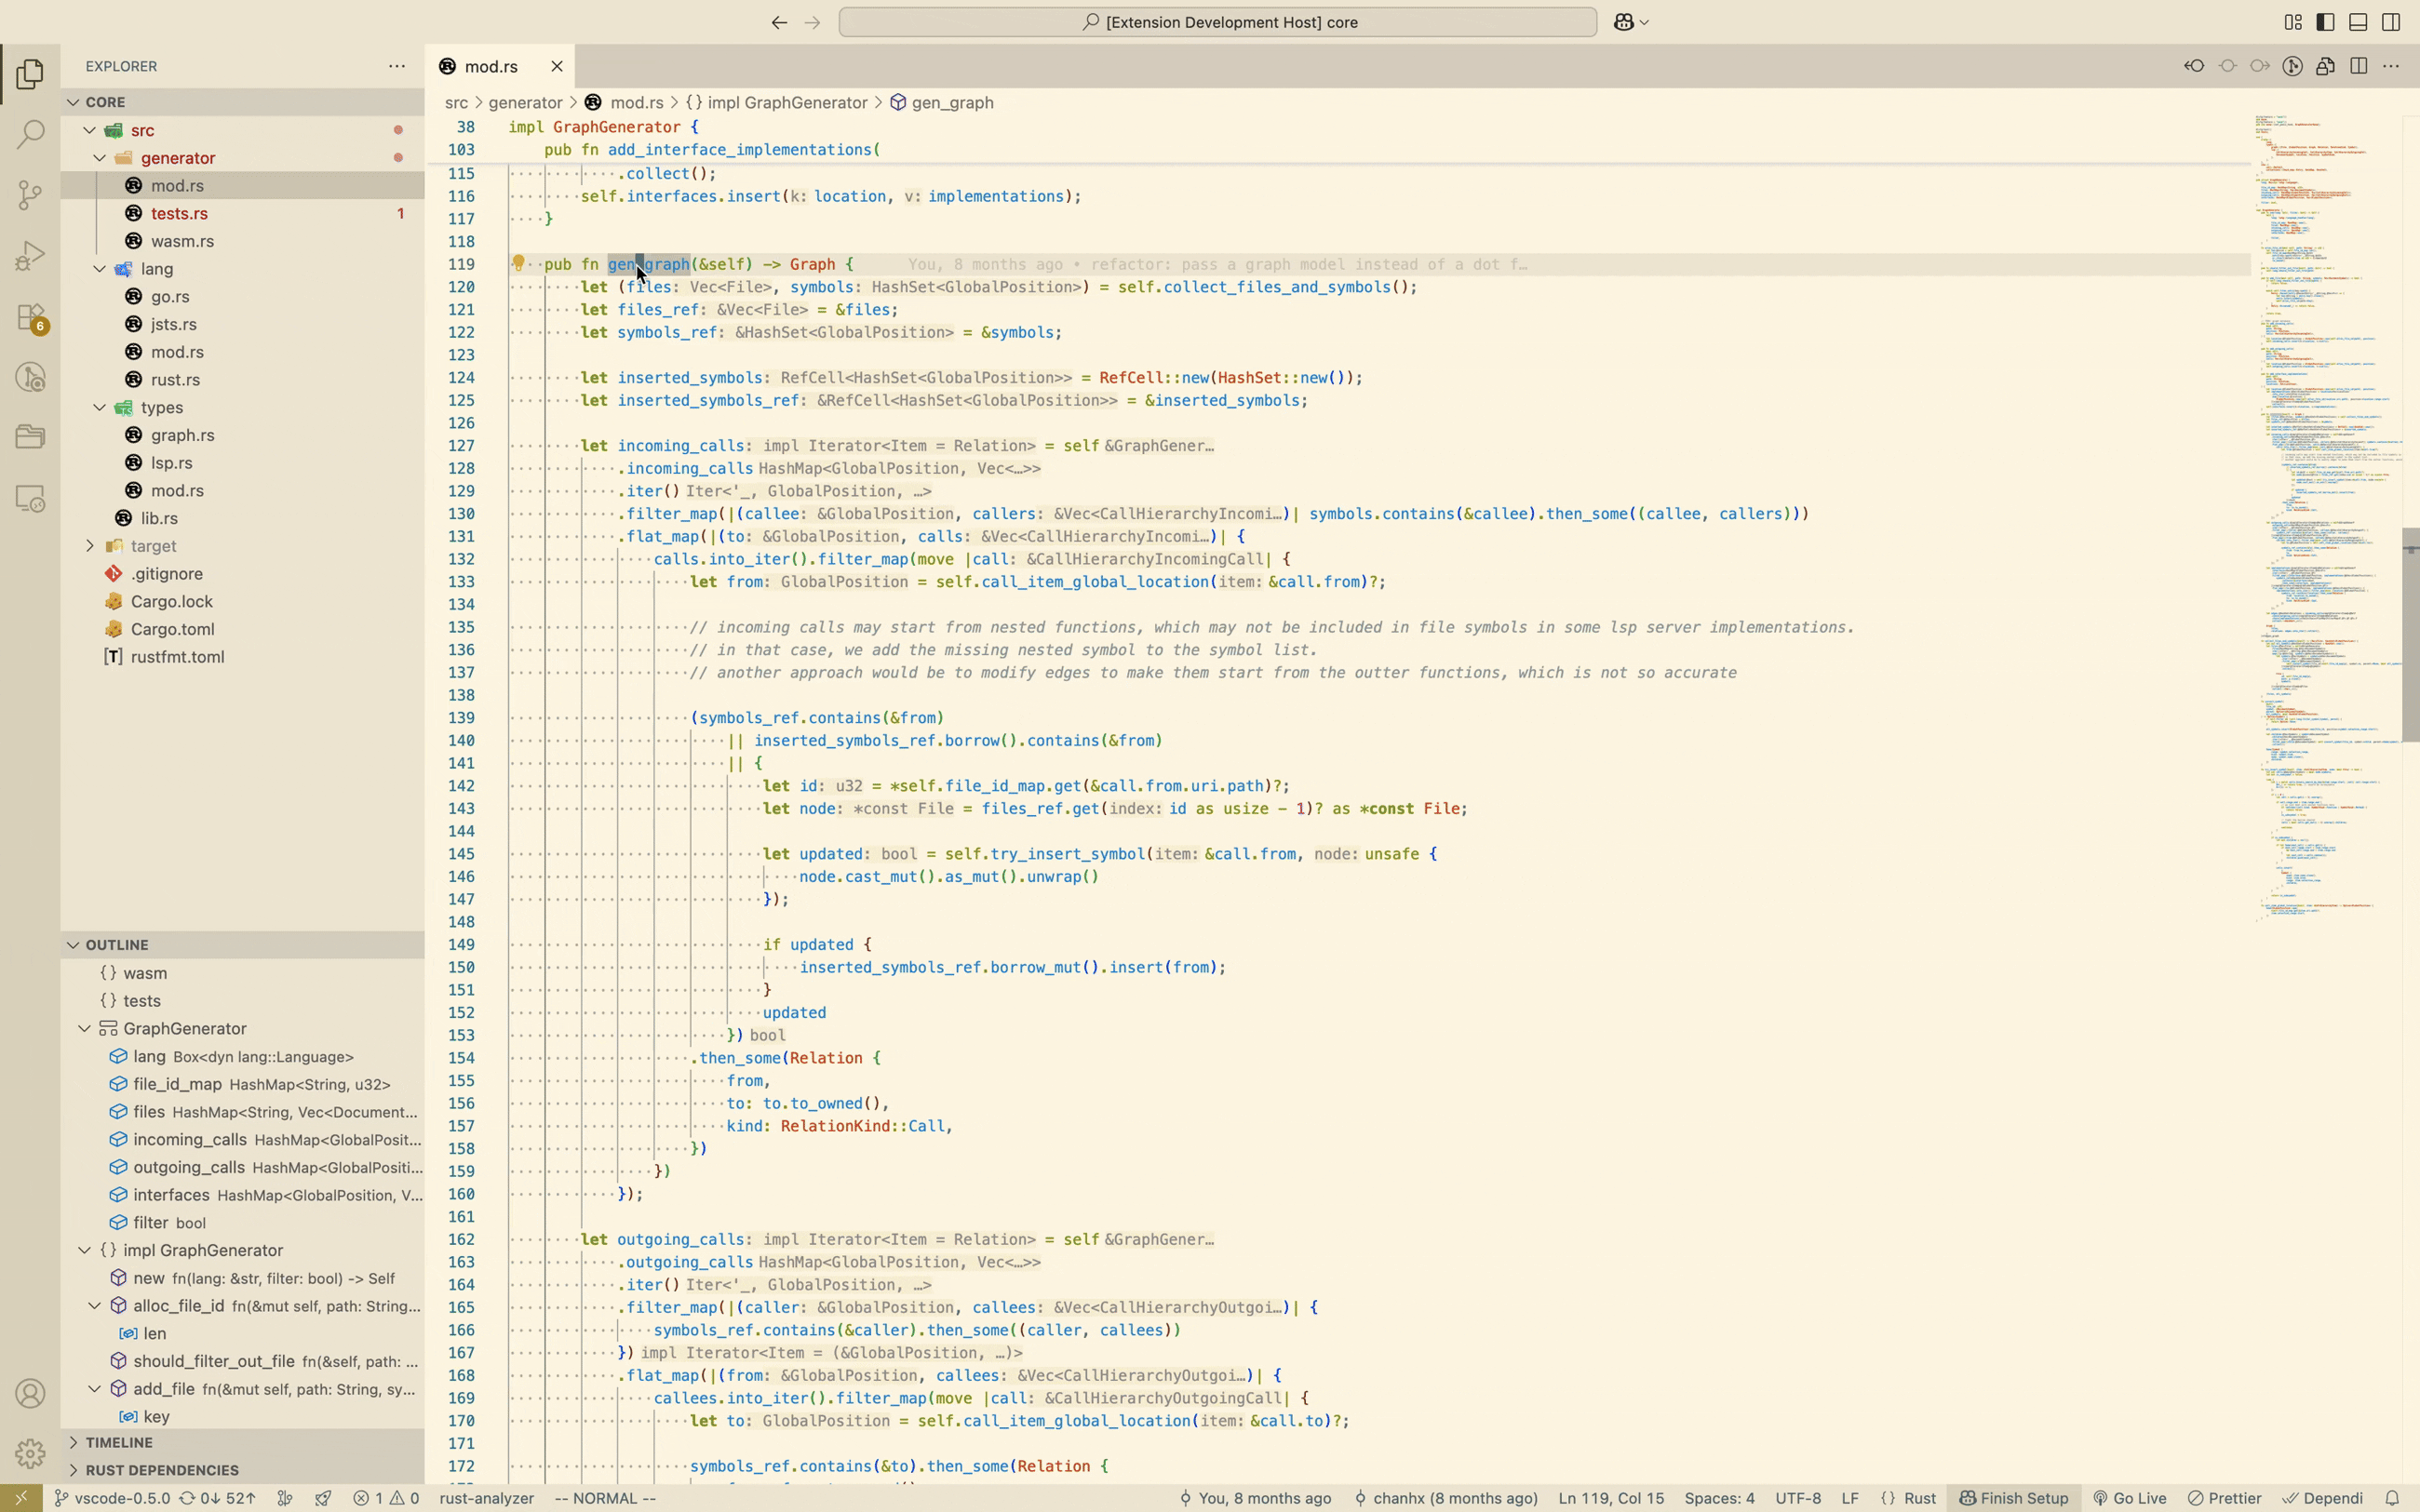Toggle the bottom panel visibility
2420x1512 pixels.
coord(2358,22)
